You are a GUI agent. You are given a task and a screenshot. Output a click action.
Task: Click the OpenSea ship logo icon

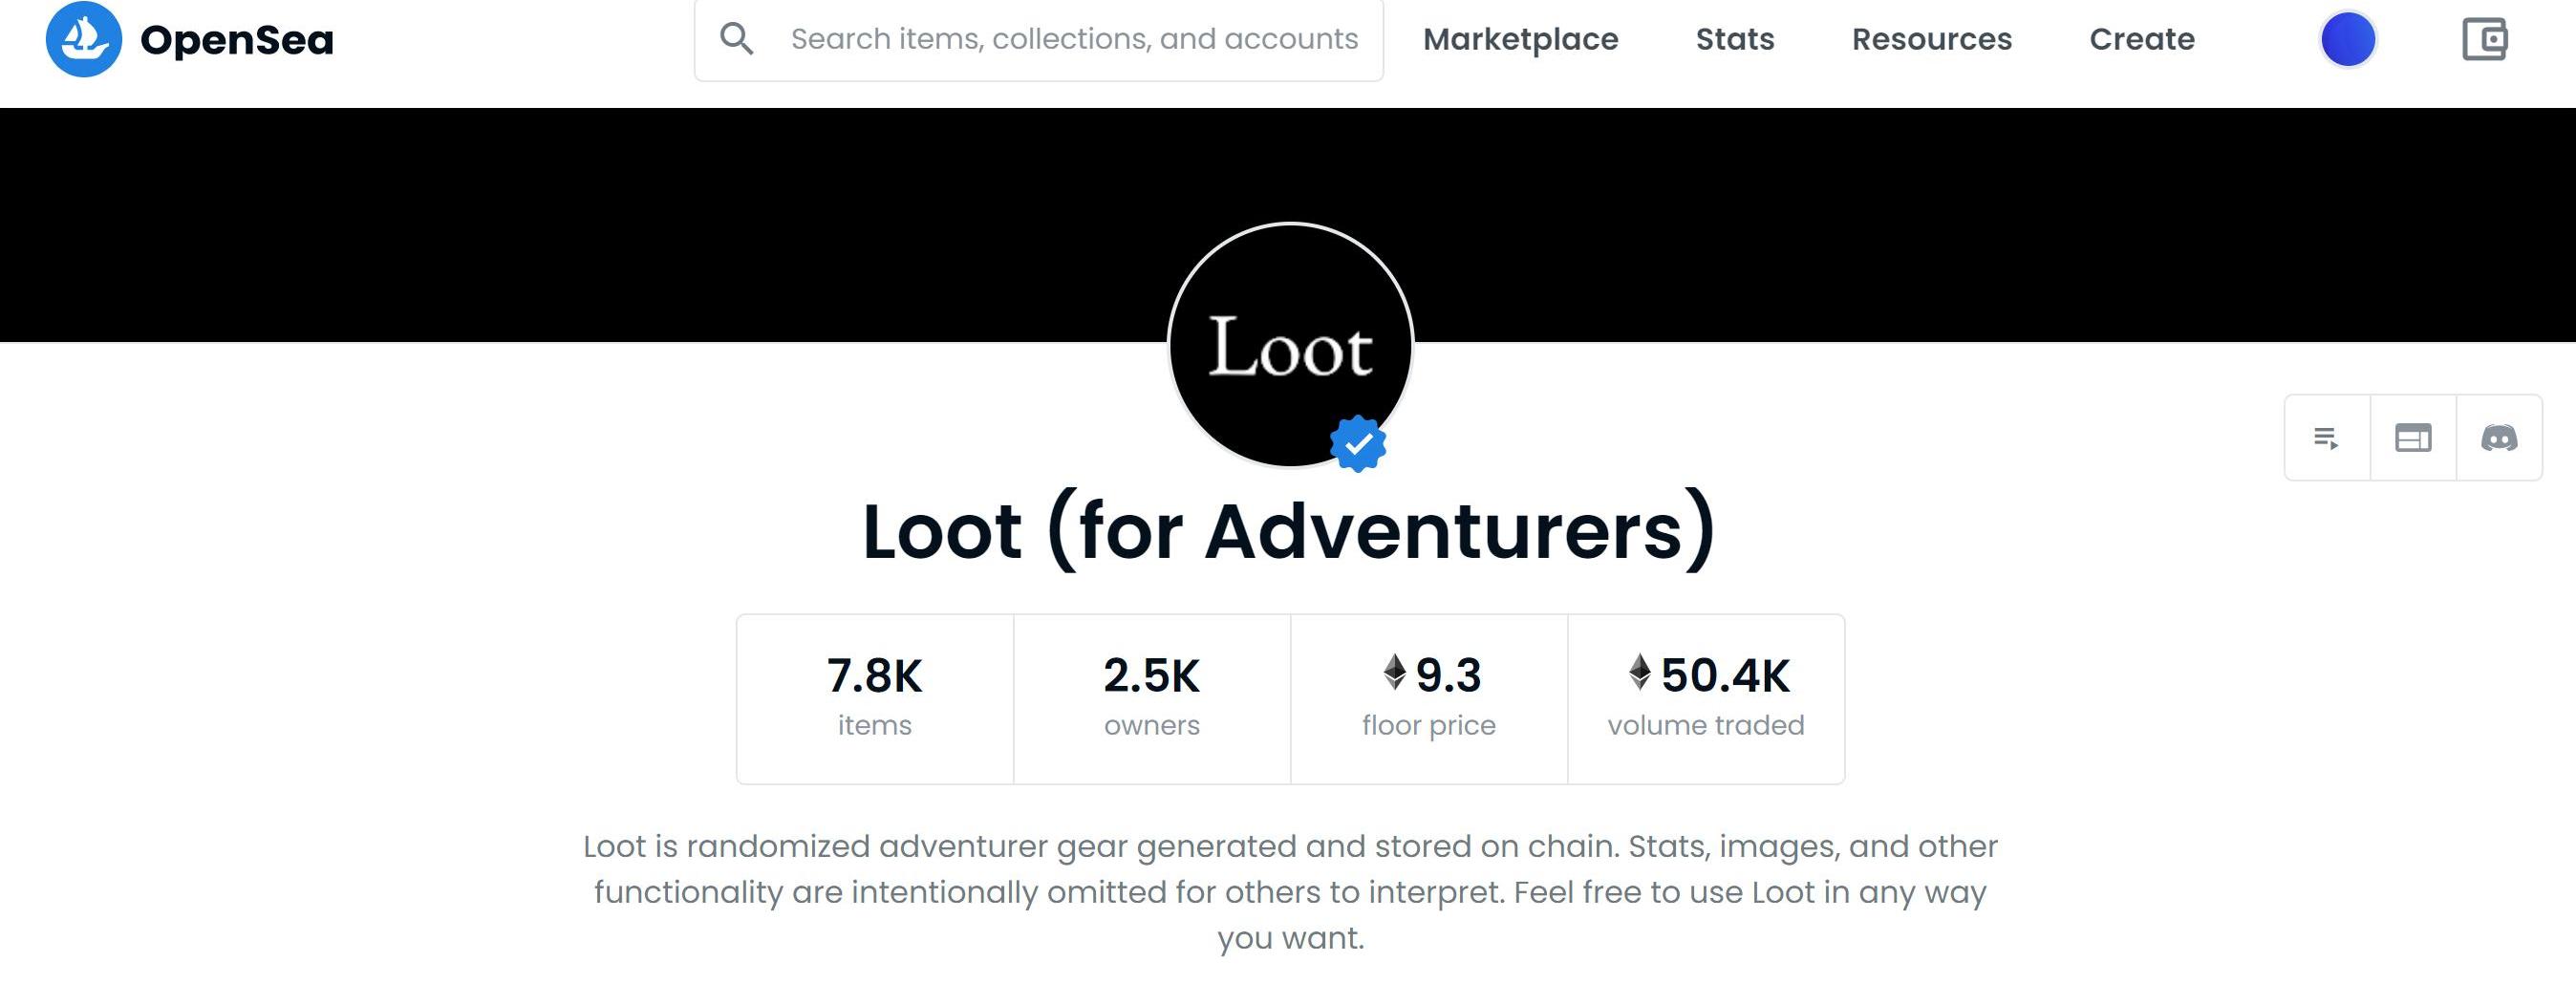(84, 39)
